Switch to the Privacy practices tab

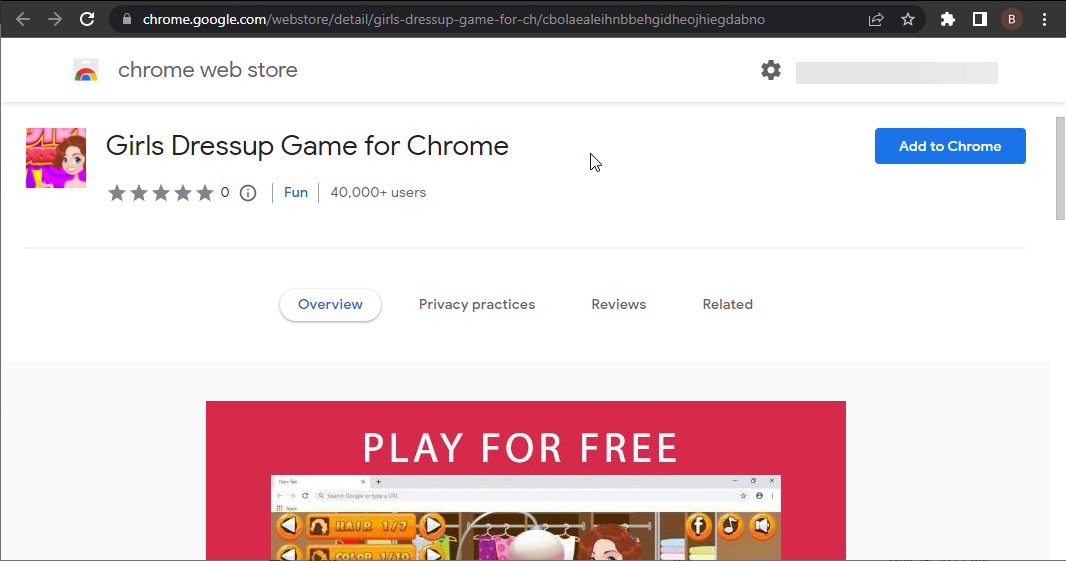click(477, 305)
